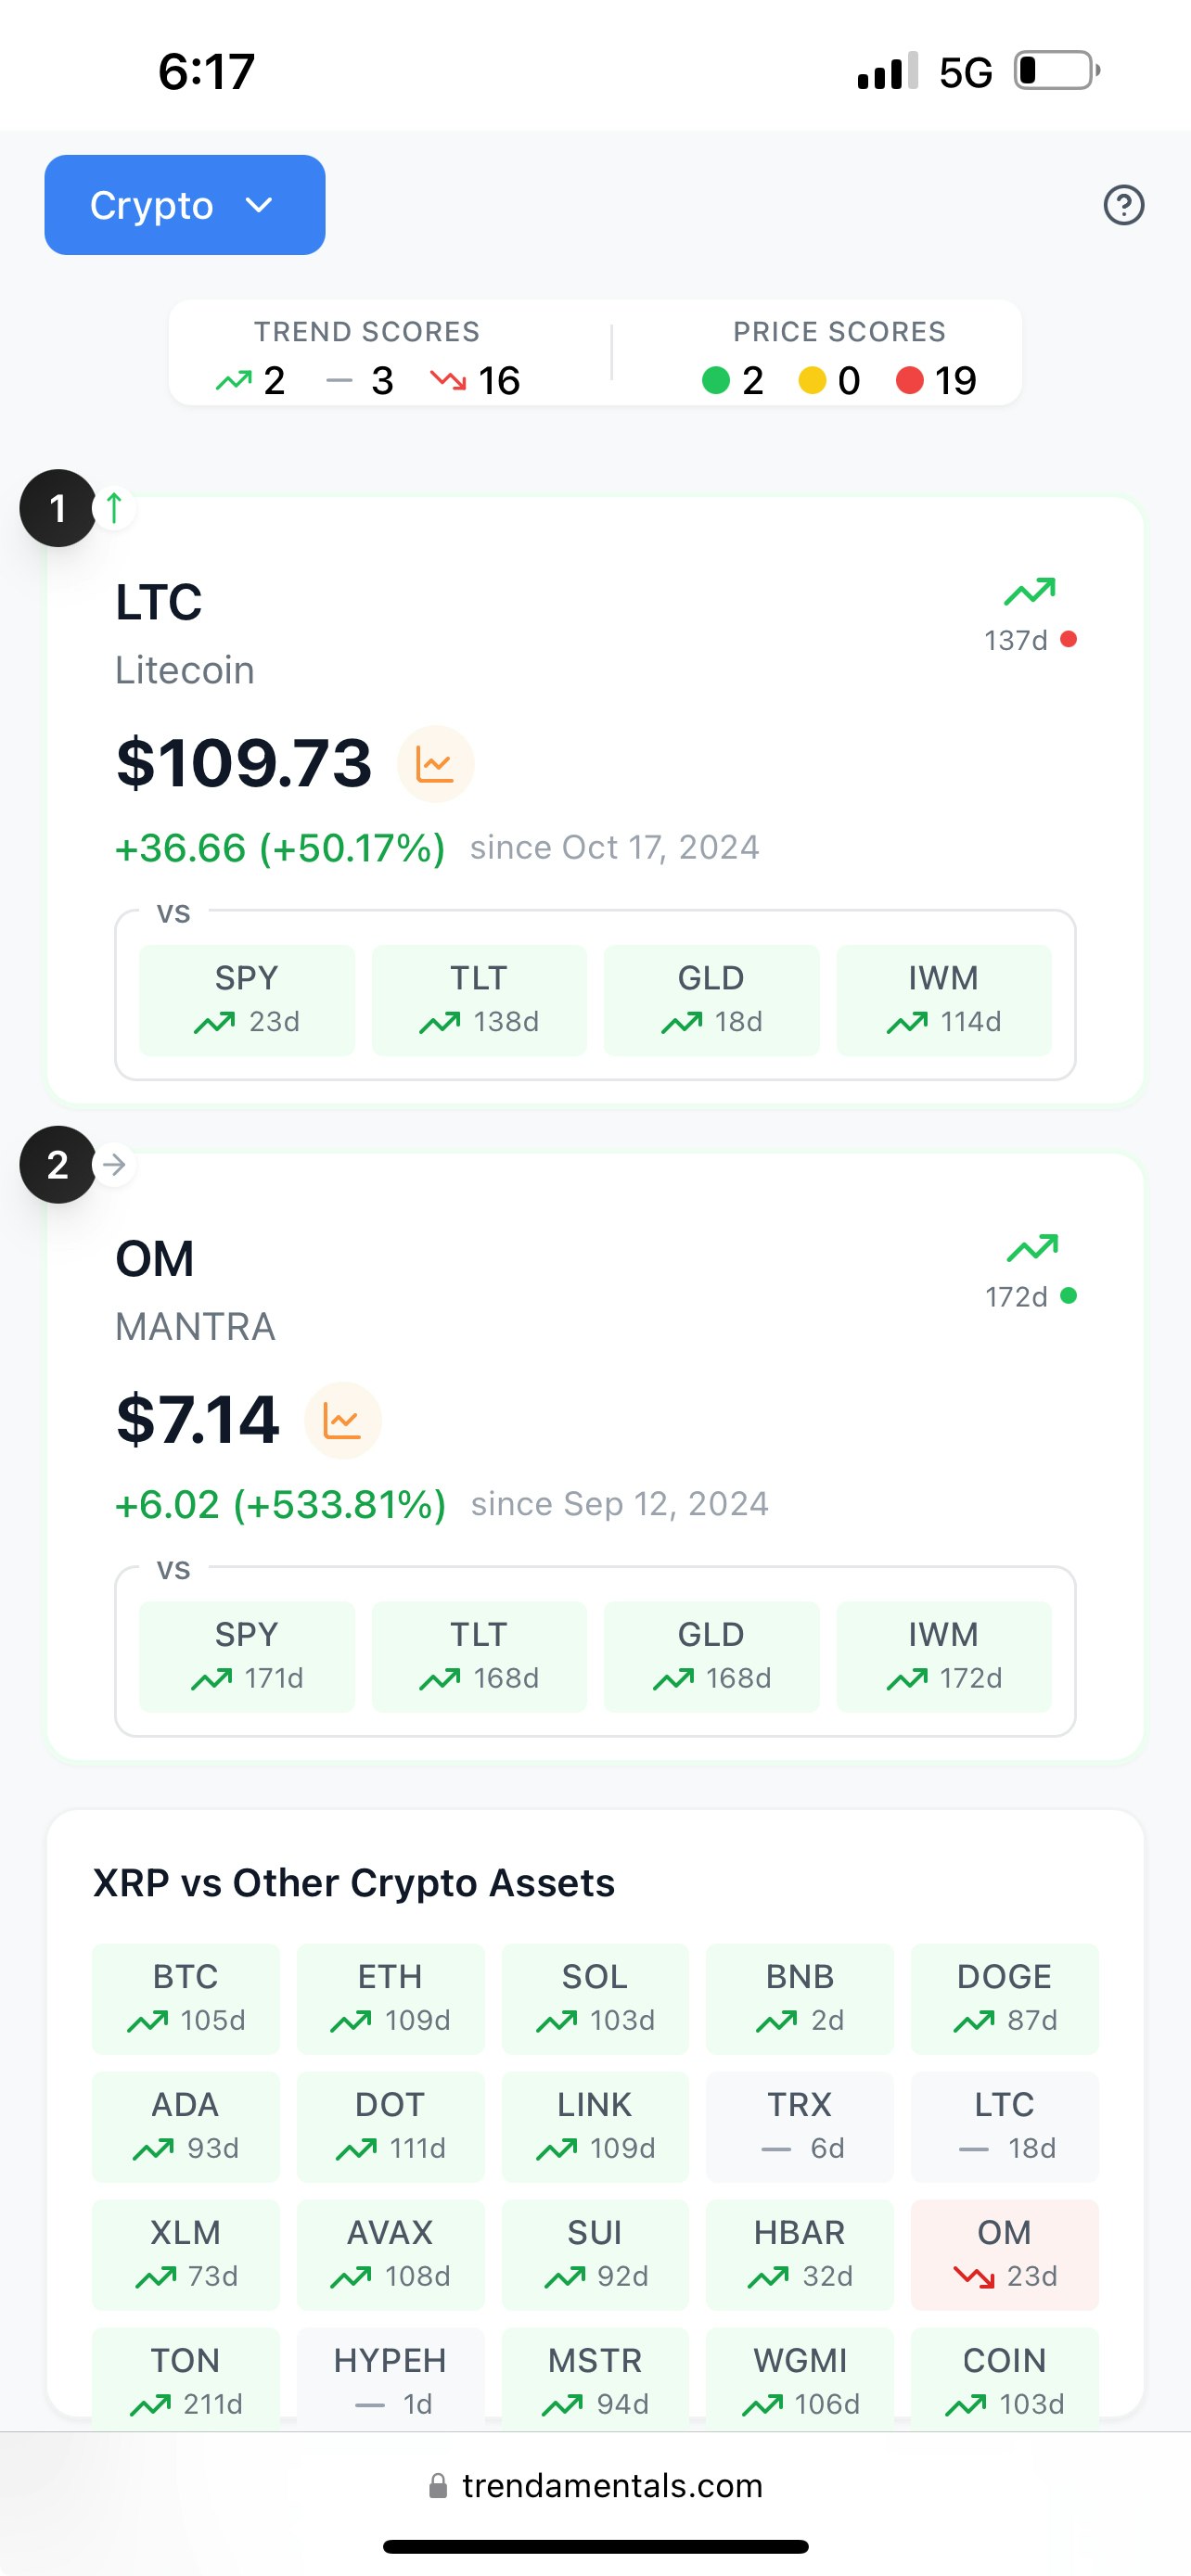Tap the rank 2 right arrow indicator
Viewport: 1191px width, 2576px height.
click(x=114, y=1164)
